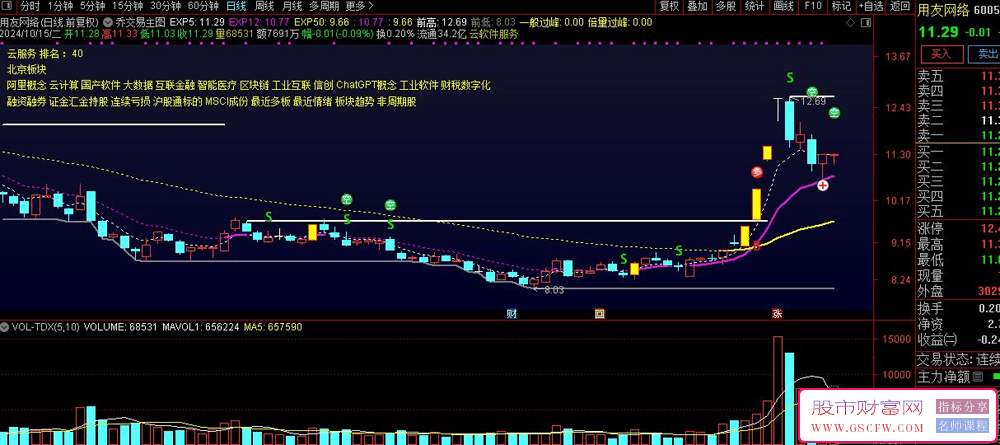The image size is (1000, 445).
Task: Click the diamond icon above the chart
Action: click(849, 23)
